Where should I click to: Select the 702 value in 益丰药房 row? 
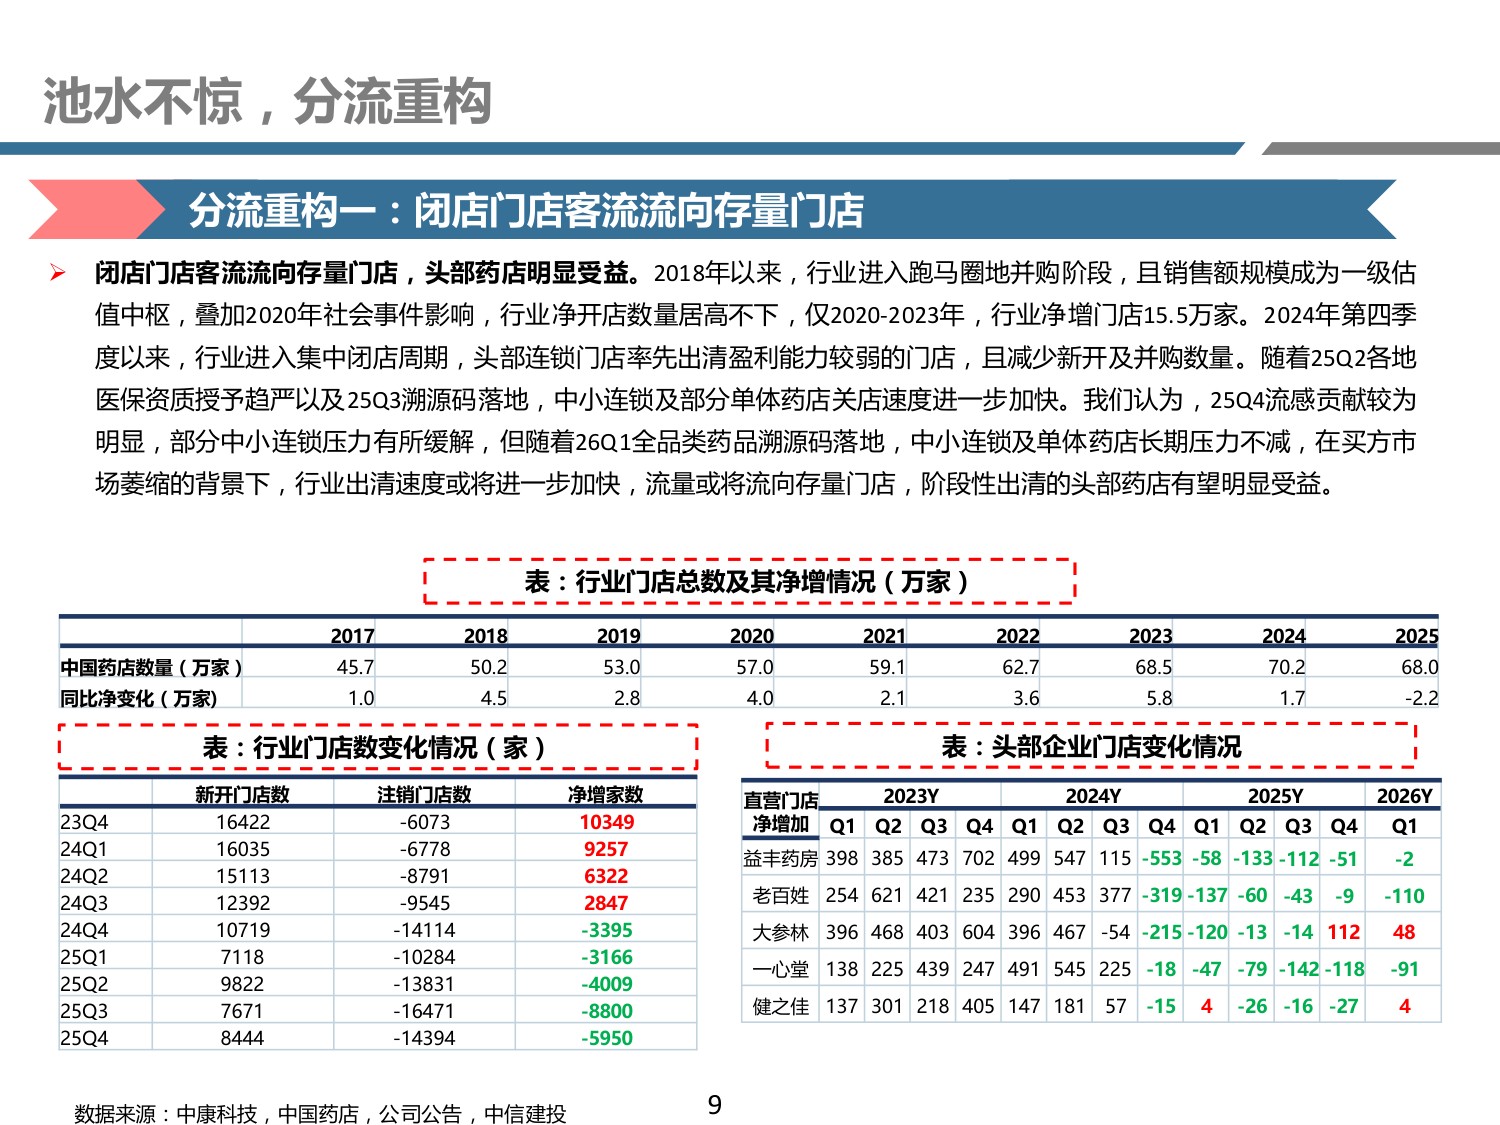[x=978, y=859]
